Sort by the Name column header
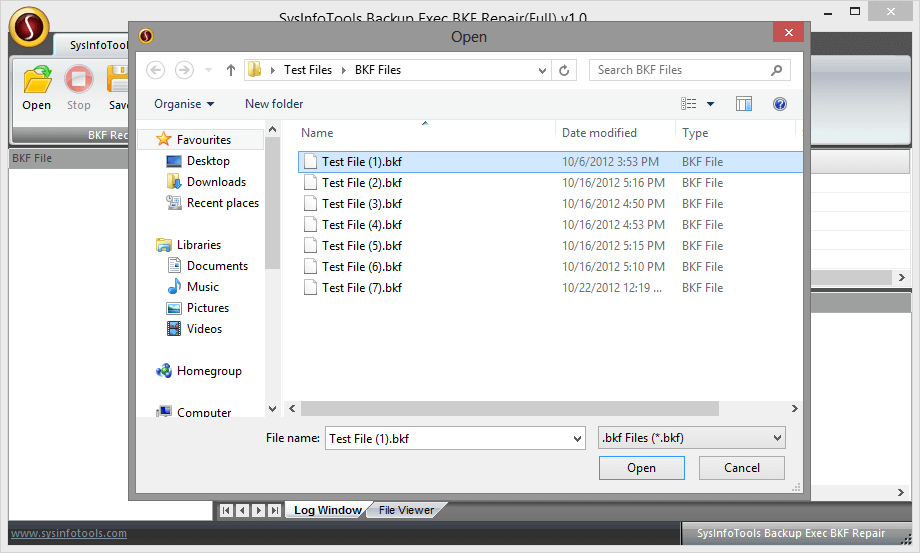This screenshot has height=553, width=920. 317,133
